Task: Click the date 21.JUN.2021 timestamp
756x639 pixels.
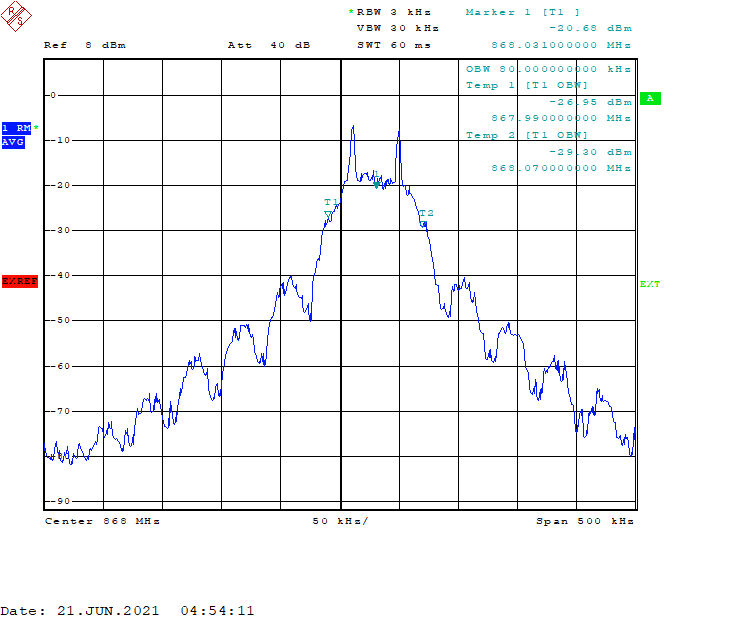Action: click(127, 611)
